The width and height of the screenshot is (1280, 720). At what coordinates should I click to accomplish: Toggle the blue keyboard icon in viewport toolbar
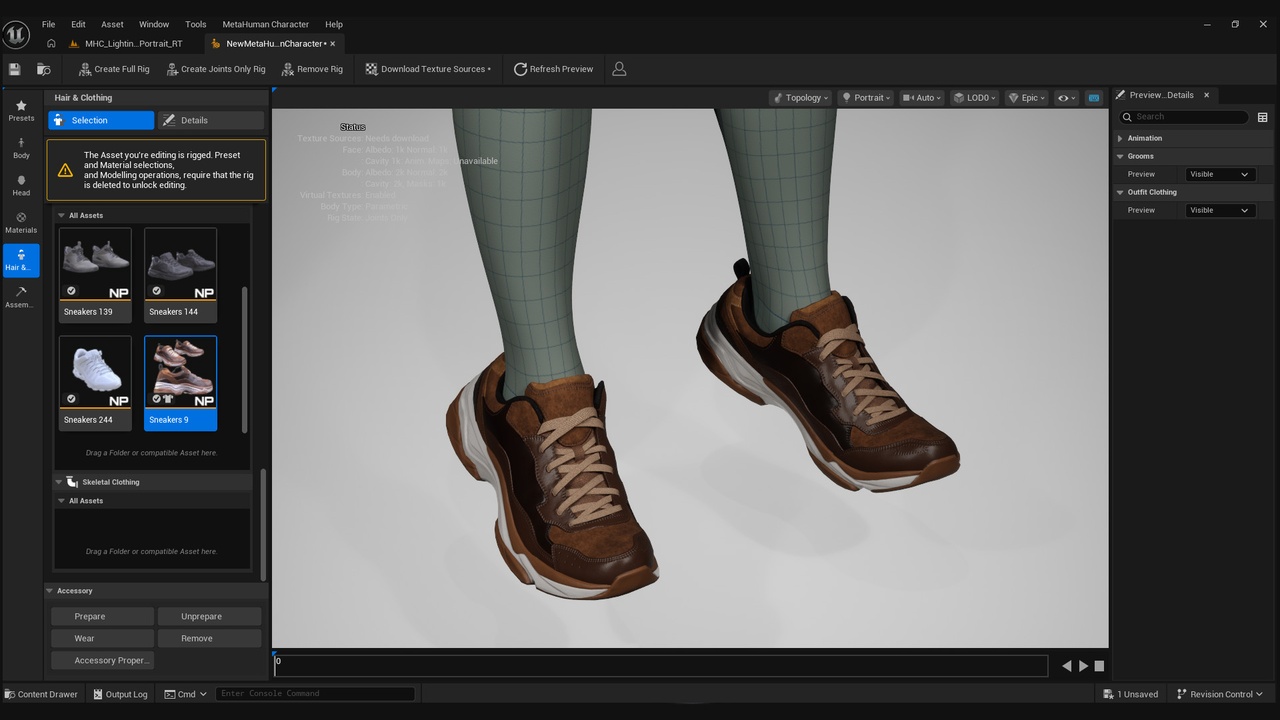[x=1094, y=98]
